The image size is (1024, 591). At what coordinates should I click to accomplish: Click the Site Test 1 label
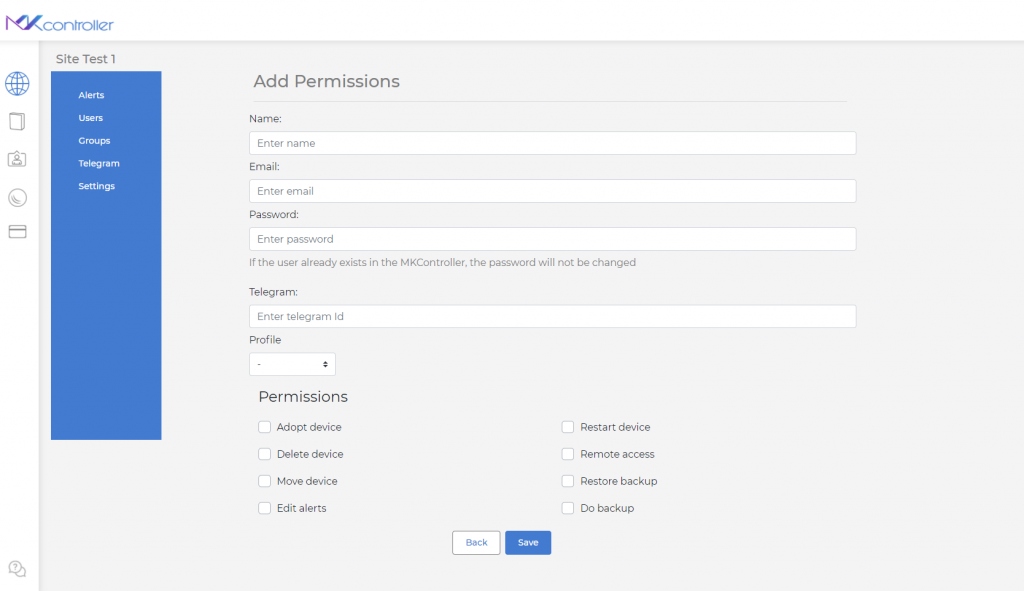tap(84, 58)
